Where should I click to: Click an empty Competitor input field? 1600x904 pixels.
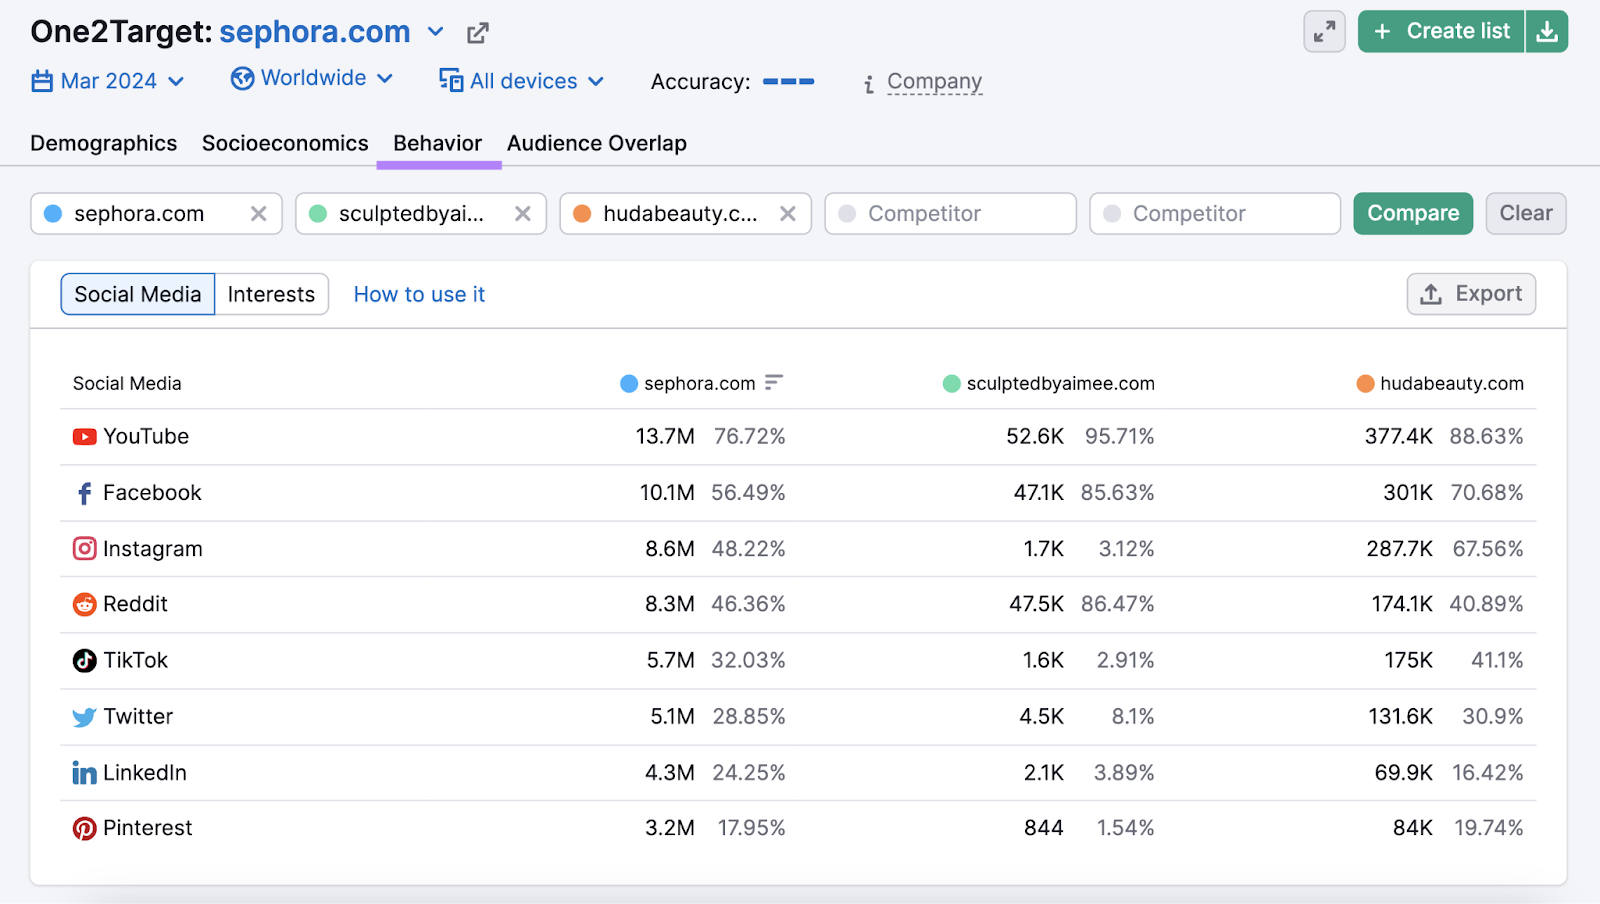tap(949, 213)
